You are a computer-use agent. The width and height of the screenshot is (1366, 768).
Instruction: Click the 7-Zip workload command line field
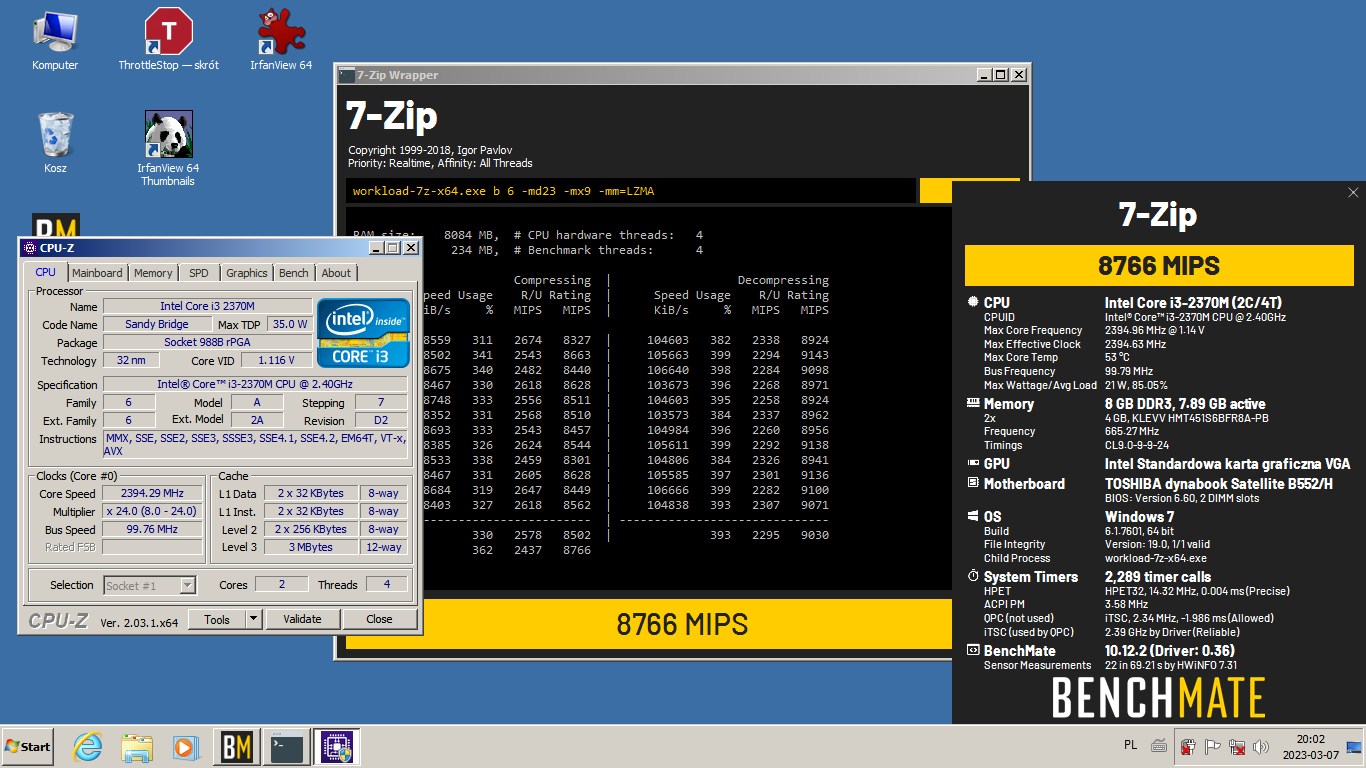631,191
